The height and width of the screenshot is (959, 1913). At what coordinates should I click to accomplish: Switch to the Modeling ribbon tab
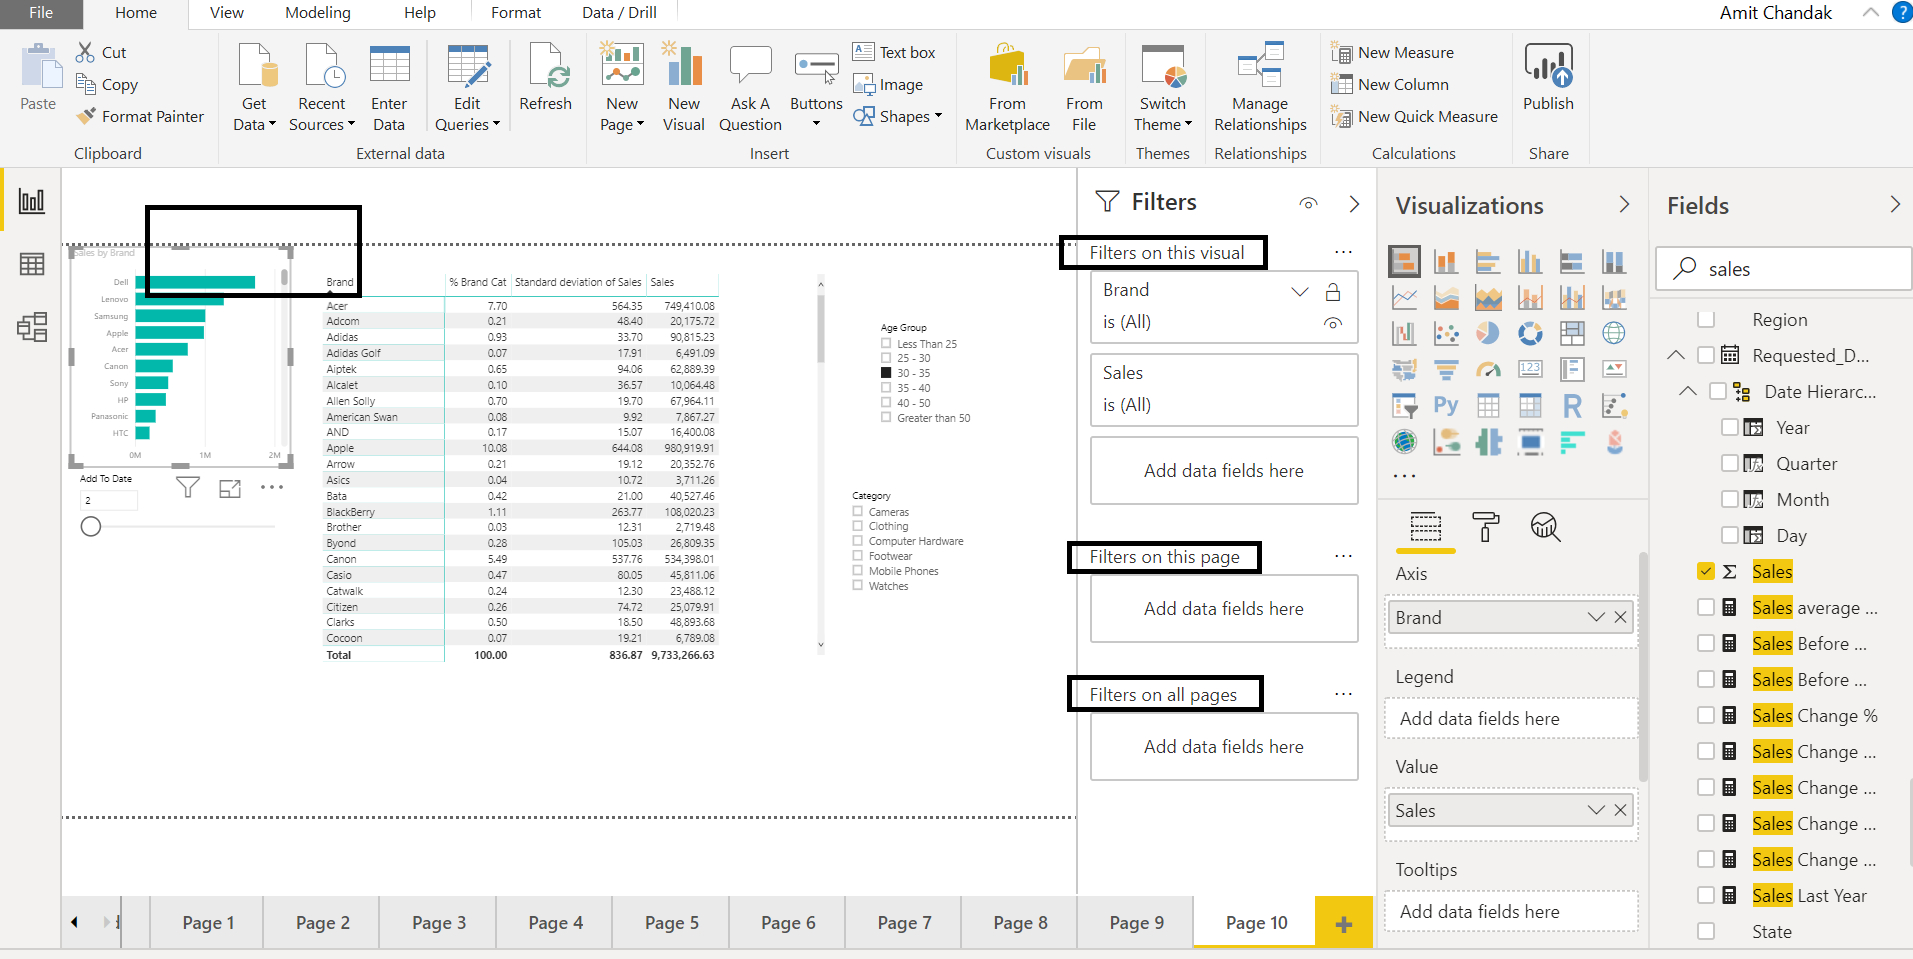318,13
